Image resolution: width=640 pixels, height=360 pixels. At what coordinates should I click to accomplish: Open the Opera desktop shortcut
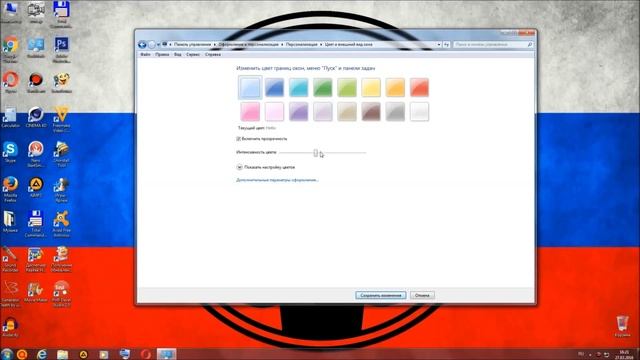point(11,82)
